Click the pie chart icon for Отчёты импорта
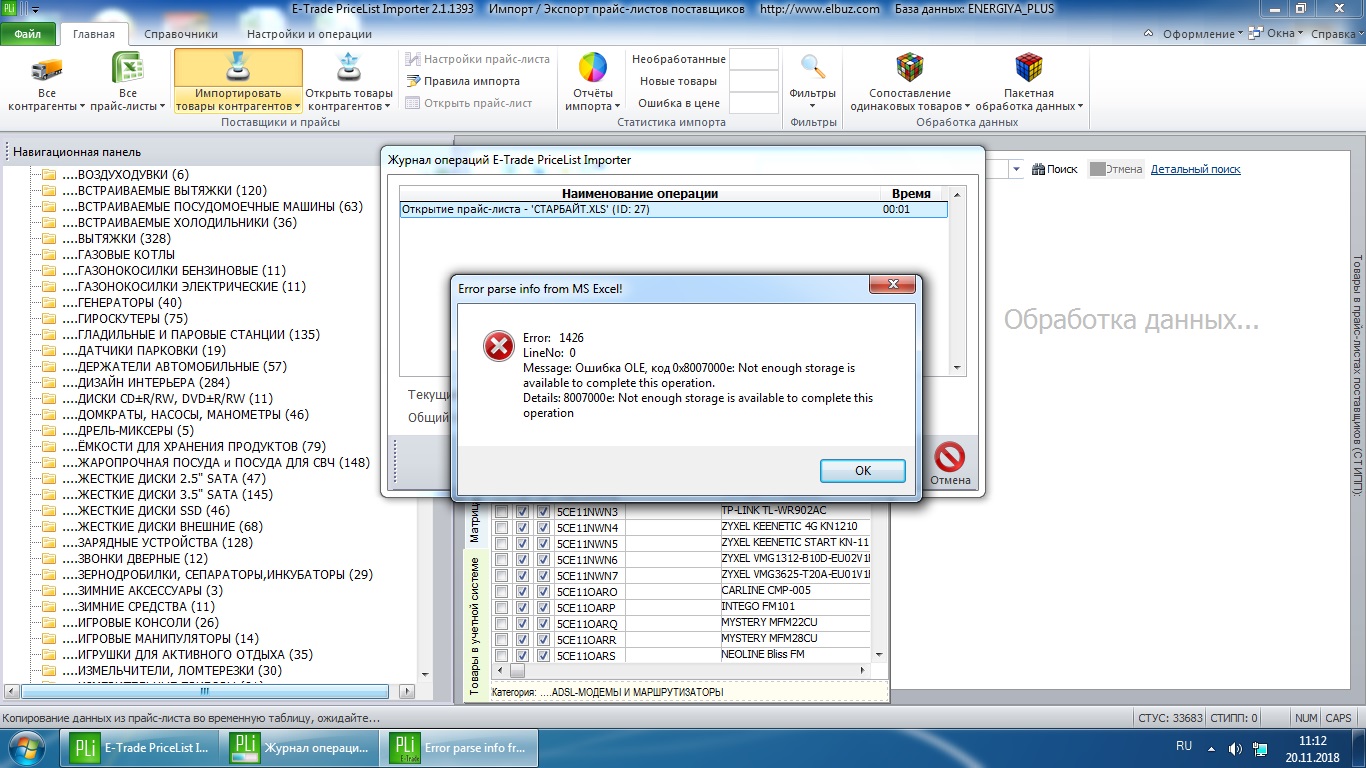This screenshot has height=768, width=1366. (593, 68)
